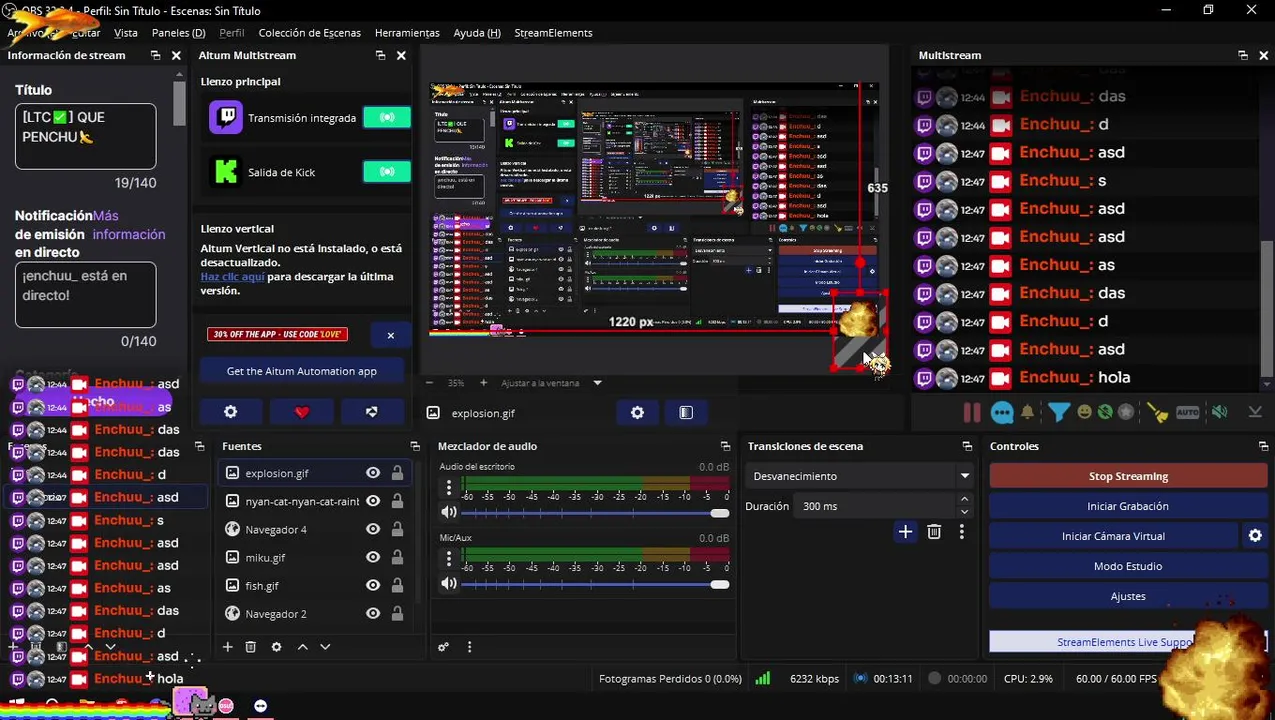Viewport: 1275px width, 720px height.
Task: Adjust the Mic/Aux volume slider
Action: tap(594, 584)
